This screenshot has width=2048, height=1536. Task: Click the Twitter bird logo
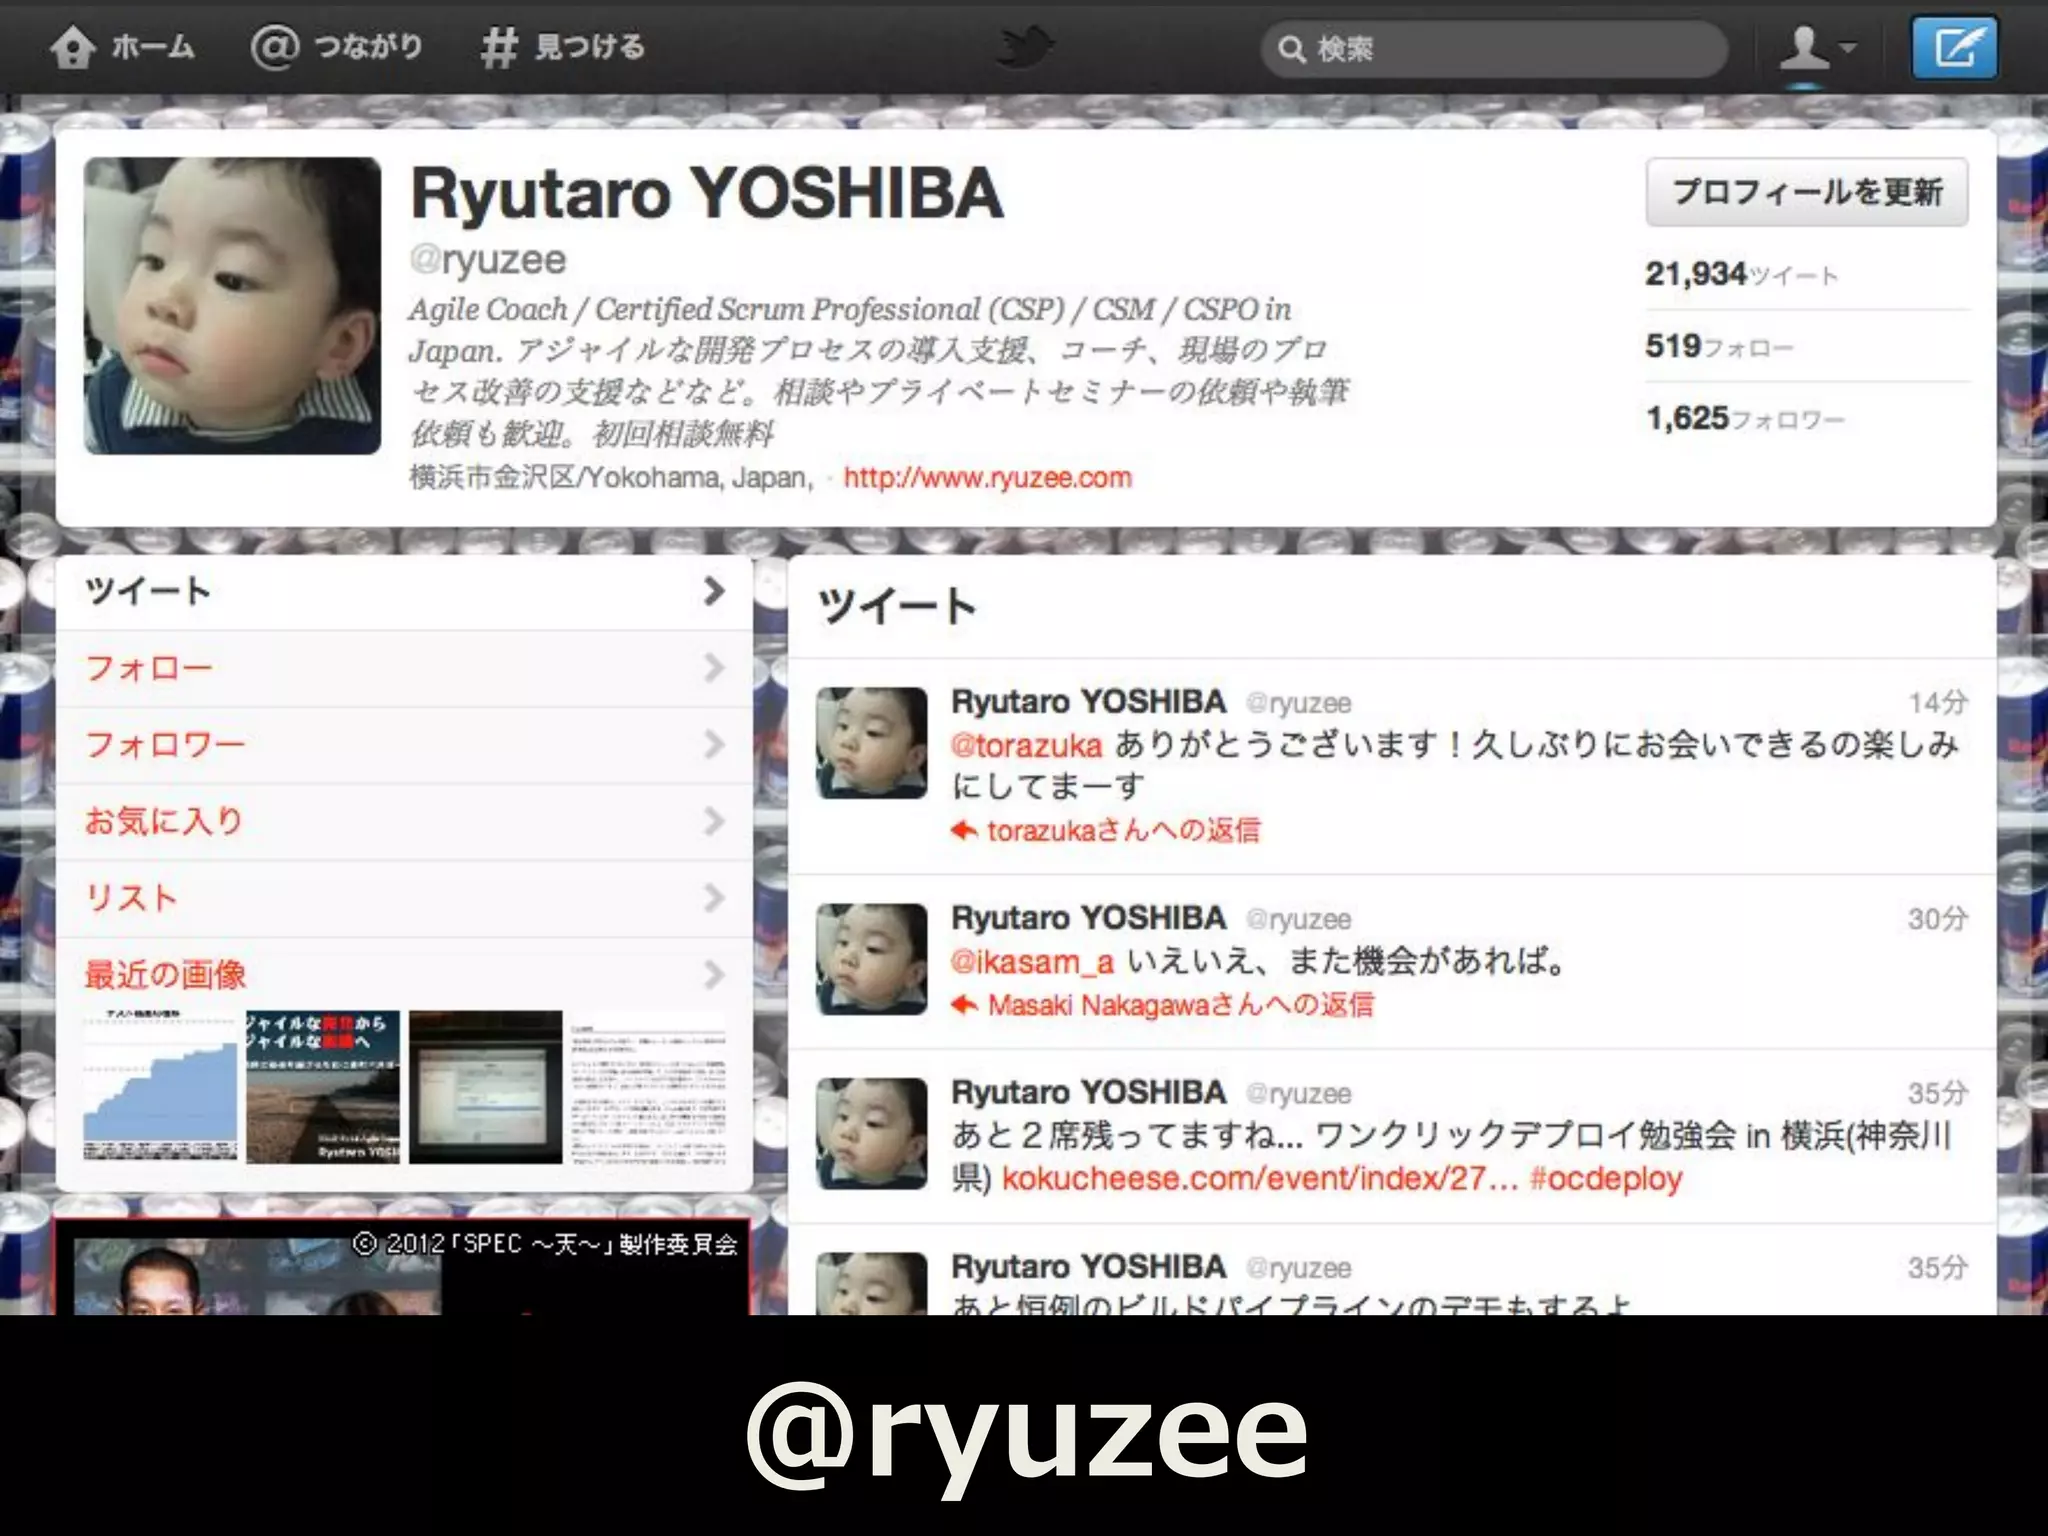(1026, 47)
